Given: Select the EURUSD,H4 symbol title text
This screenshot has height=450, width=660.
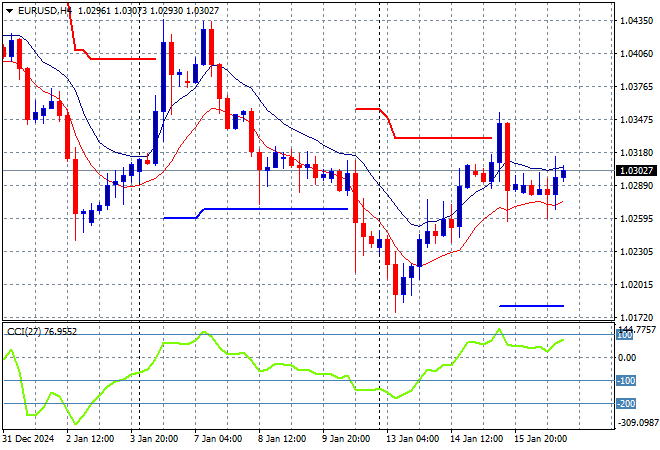Looking at the screenshot, I should coord(45,11).
